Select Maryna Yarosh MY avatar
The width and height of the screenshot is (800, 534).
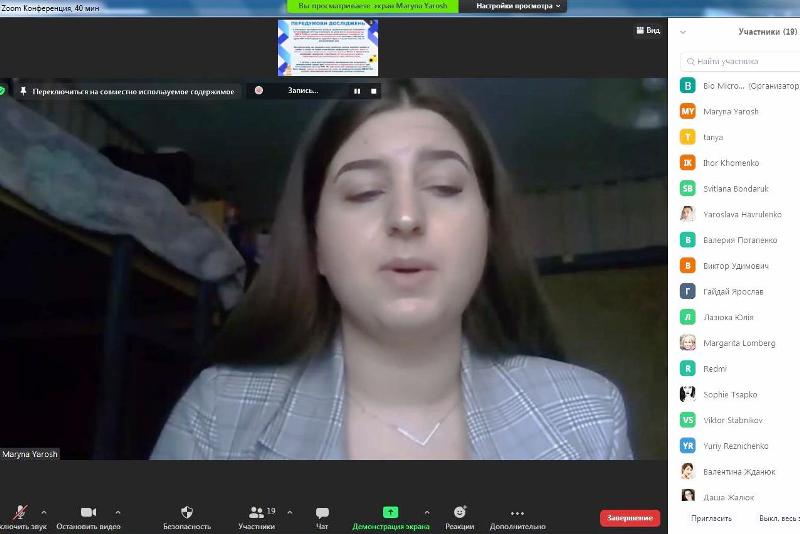(688, 111)
